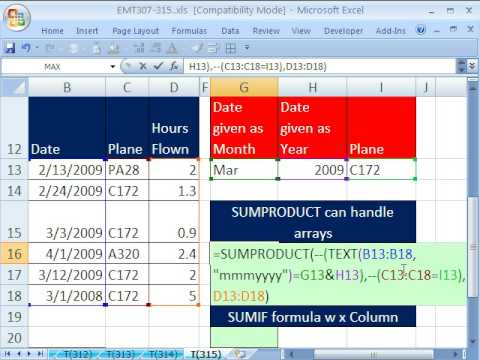Select column G header

pyautogui.click(x=244, y=87)
